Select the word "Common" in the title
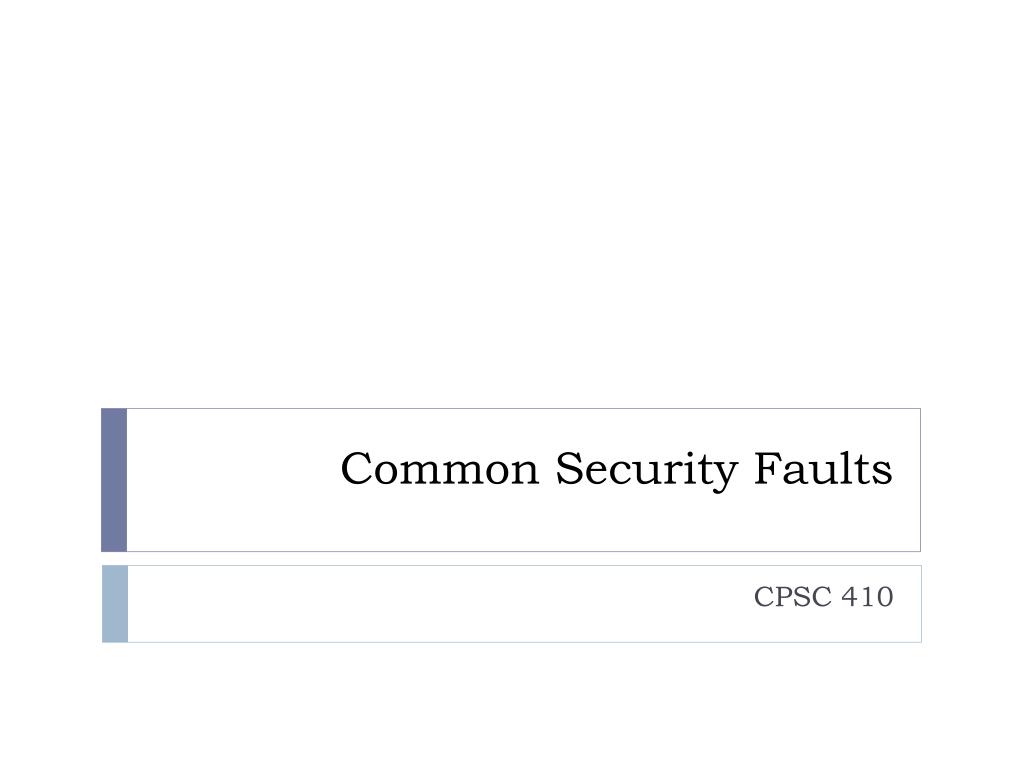Screen dimensions: 1024x768 (440, 468)
